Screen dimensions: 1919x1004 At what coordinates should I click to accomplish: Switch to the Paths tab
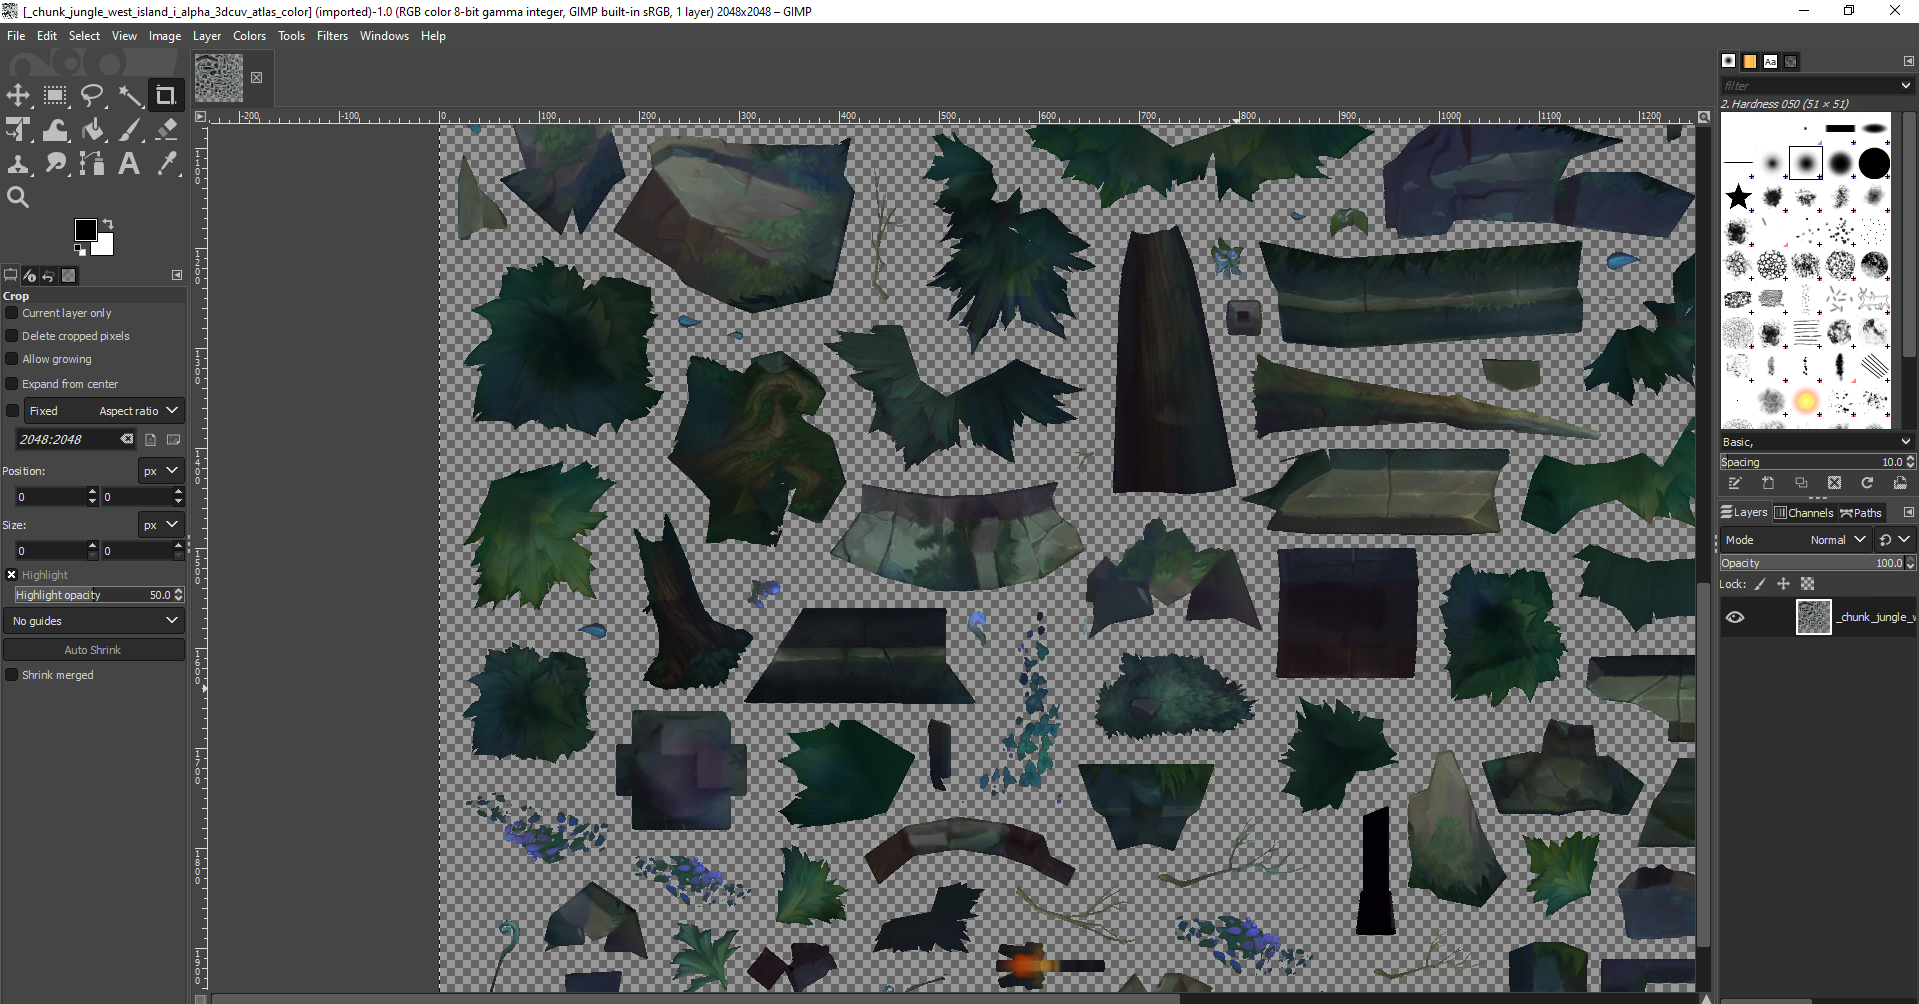point(1861,513)
